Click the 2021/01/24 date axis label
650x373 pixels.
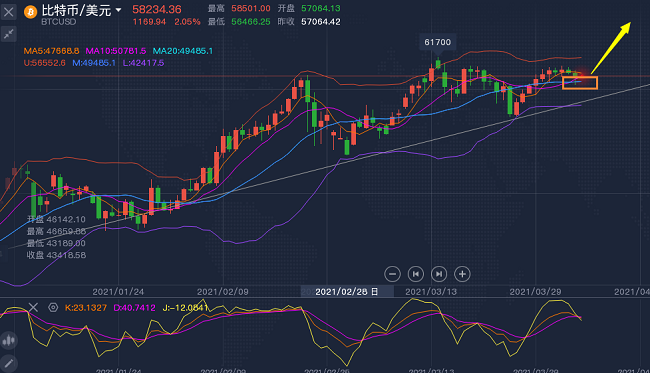point(118,292)
